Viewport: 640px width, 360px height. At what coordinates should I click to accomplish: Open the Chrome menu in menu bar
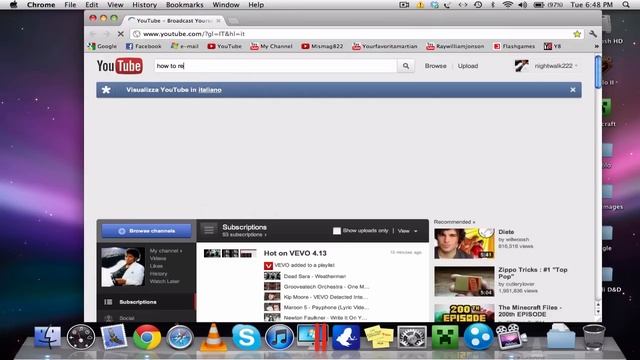pyautogui.click(x=41, y=5)
